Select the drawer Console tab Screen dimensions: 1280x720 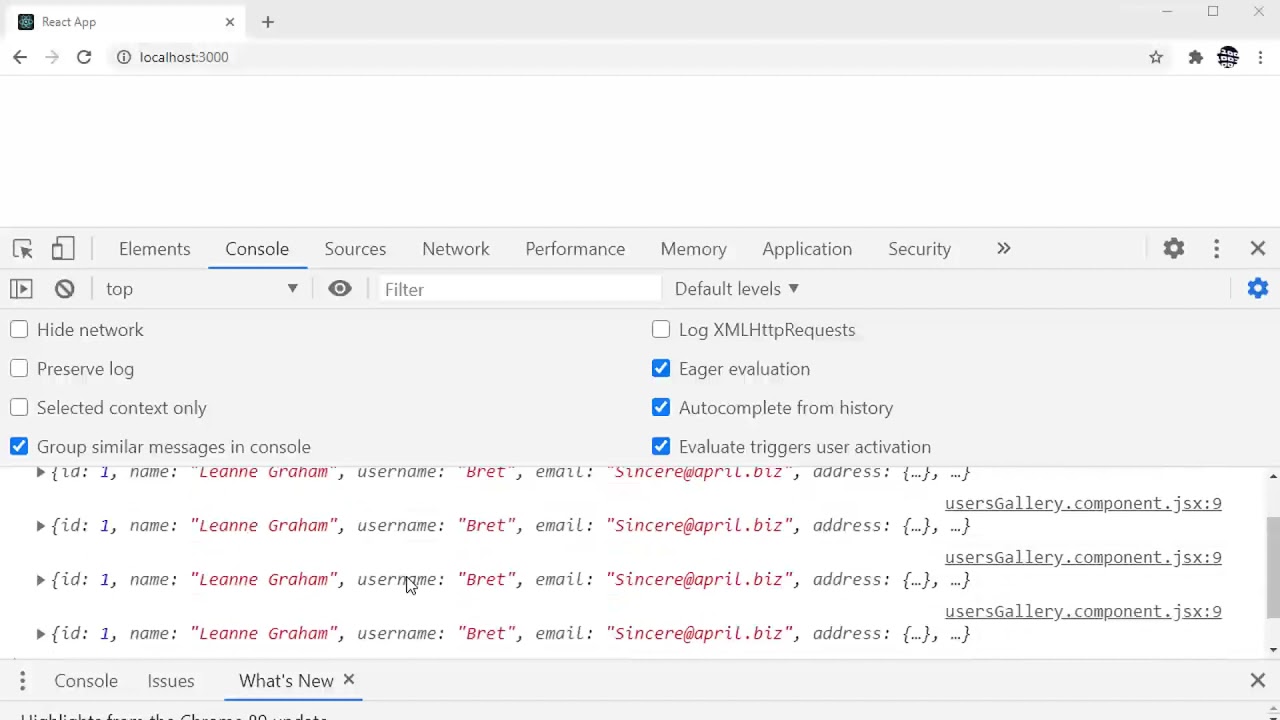(x=86, y=681)
